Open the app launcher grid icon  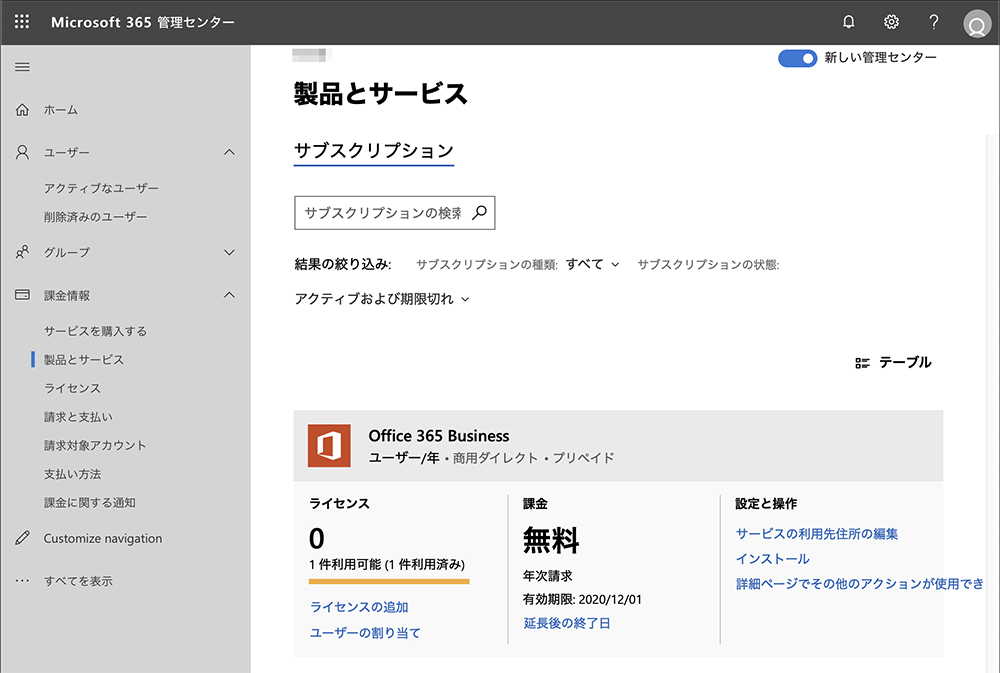point(22,22)
